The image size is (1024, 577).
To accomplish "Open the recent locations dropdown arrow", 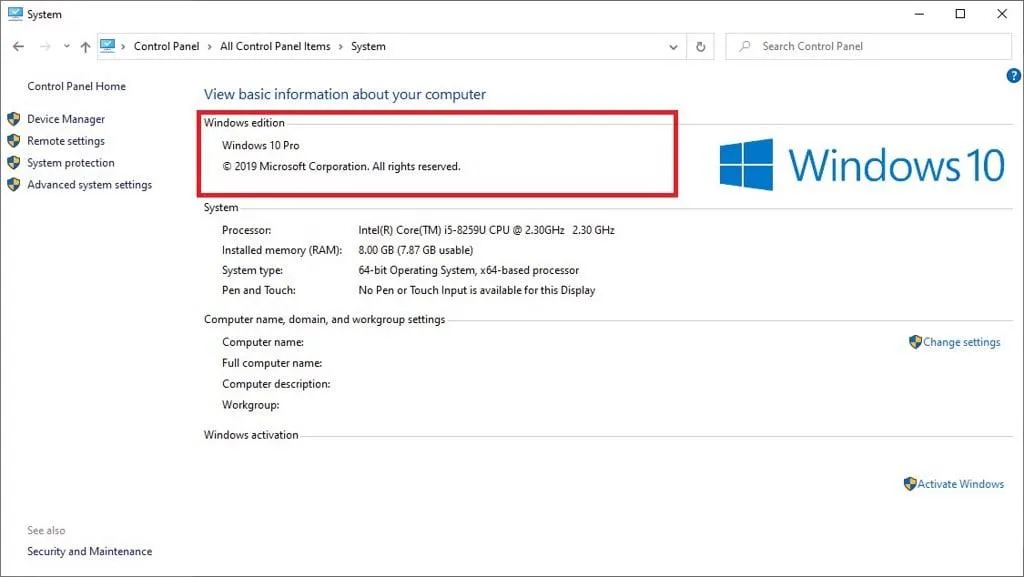I will coord(66,47).
